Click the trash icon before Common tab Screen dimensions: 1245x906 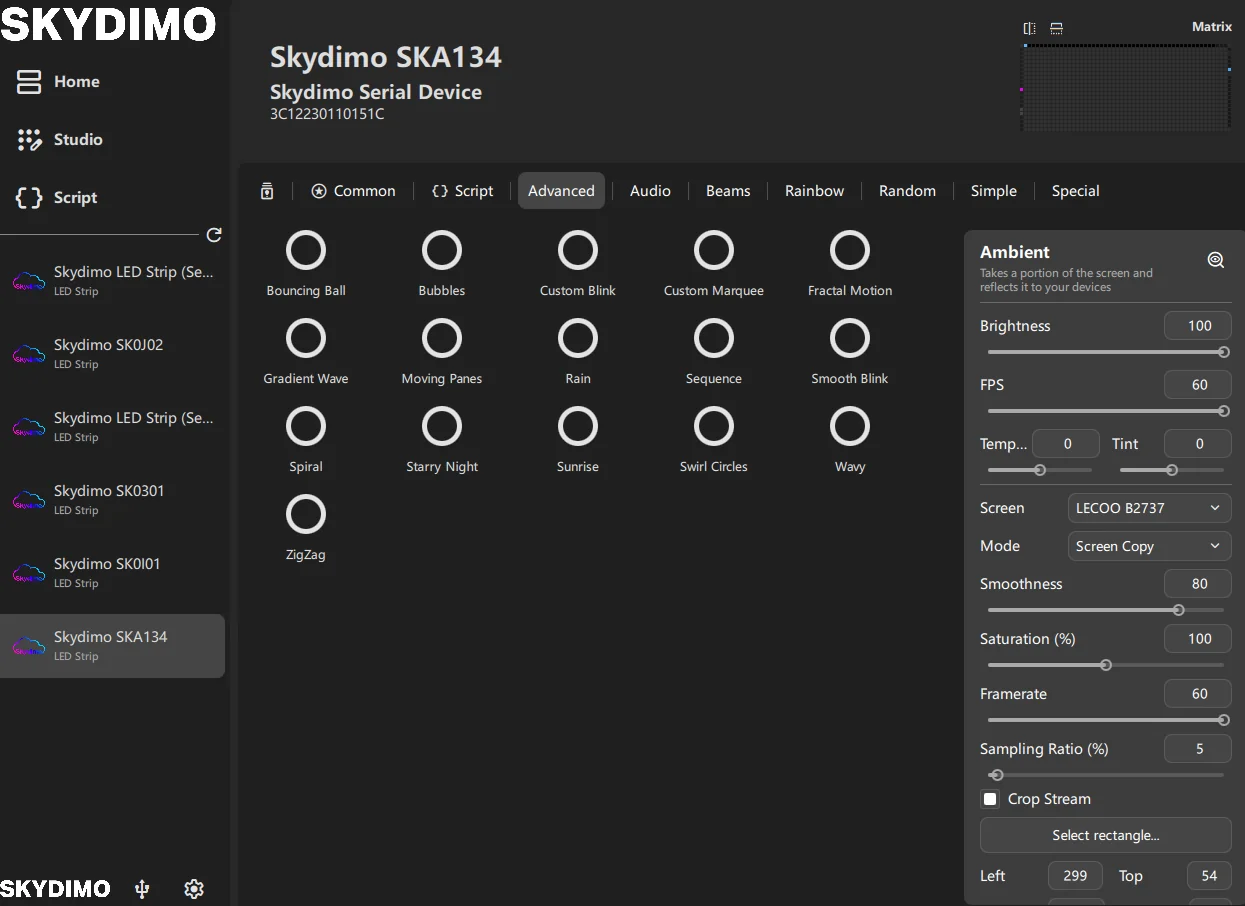click(267, 191)
